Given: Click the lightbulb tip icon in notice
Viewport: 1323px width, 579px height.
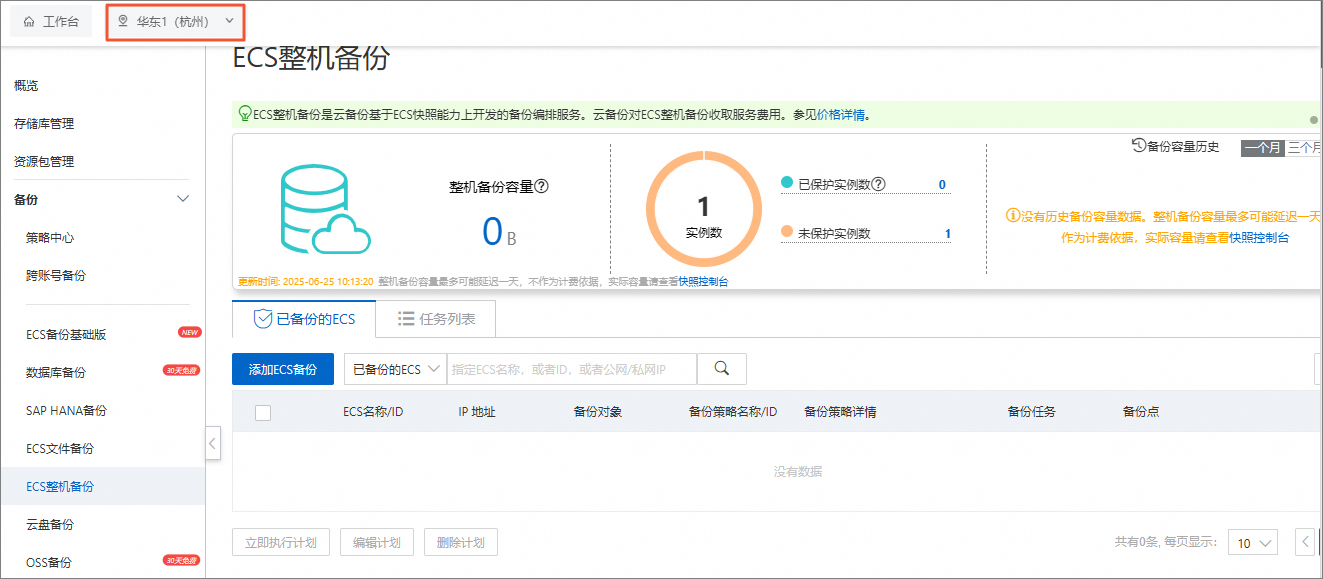Looking at the screenshot, I should tap(245, 114).
